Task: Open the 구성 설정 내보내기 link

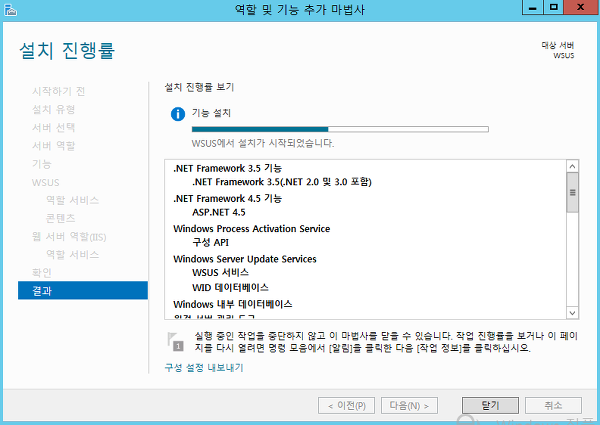Action: coord(204,368)
